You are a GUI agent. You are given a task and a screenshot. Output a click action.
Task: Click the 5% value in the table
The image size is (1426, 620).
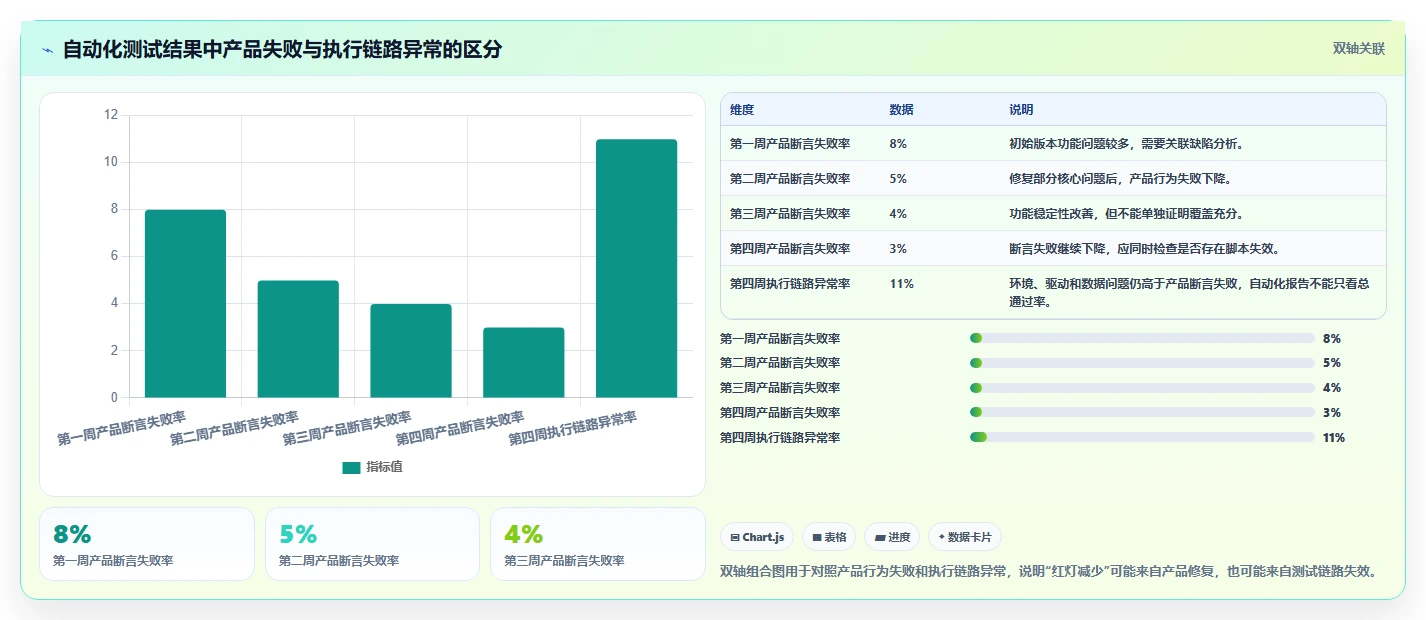(898, 179)
